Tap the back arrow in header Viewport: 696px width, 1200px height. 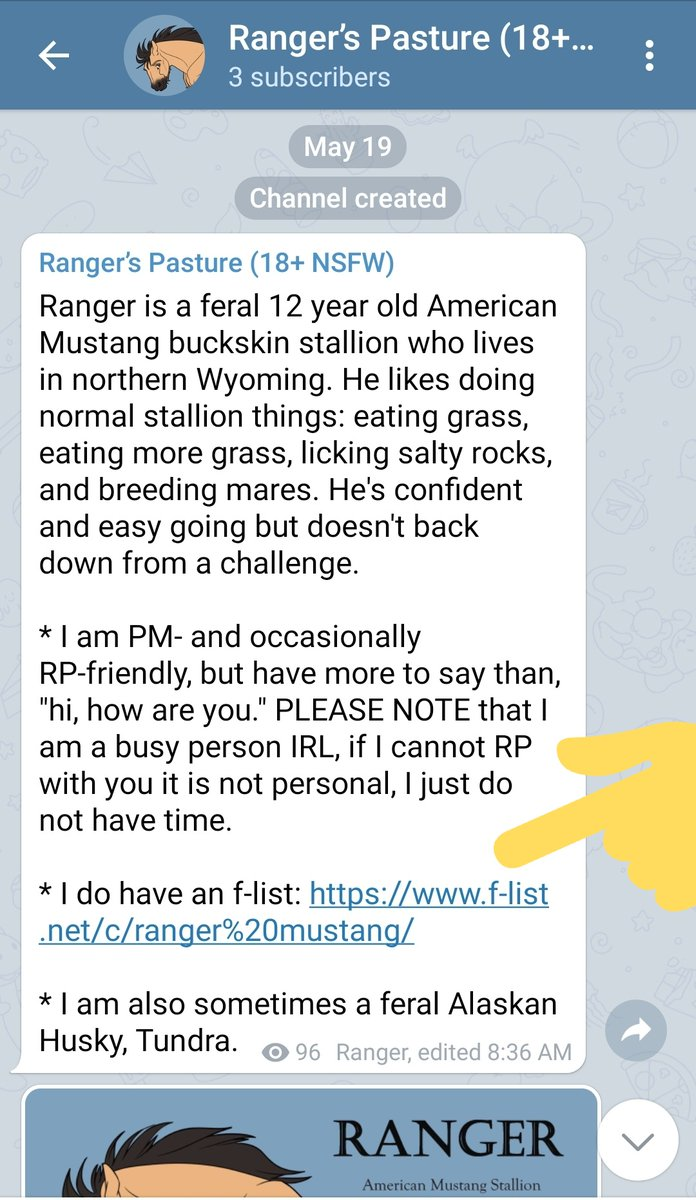tap(54, 56)
